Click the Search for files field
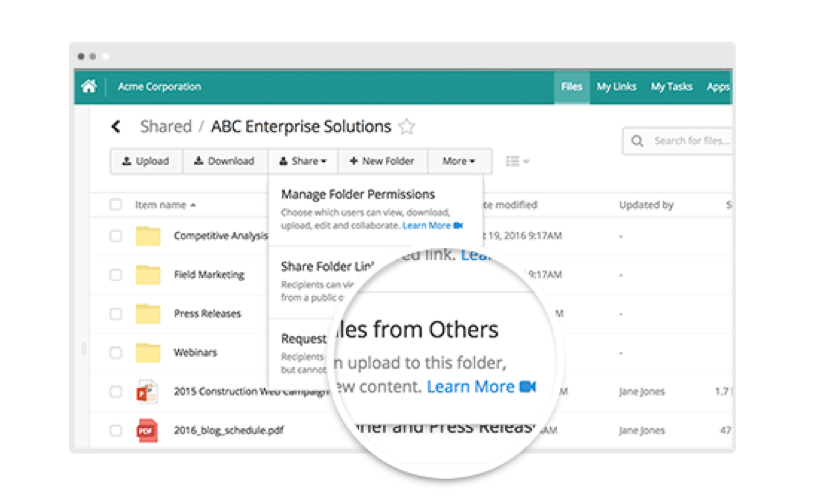 678,141
